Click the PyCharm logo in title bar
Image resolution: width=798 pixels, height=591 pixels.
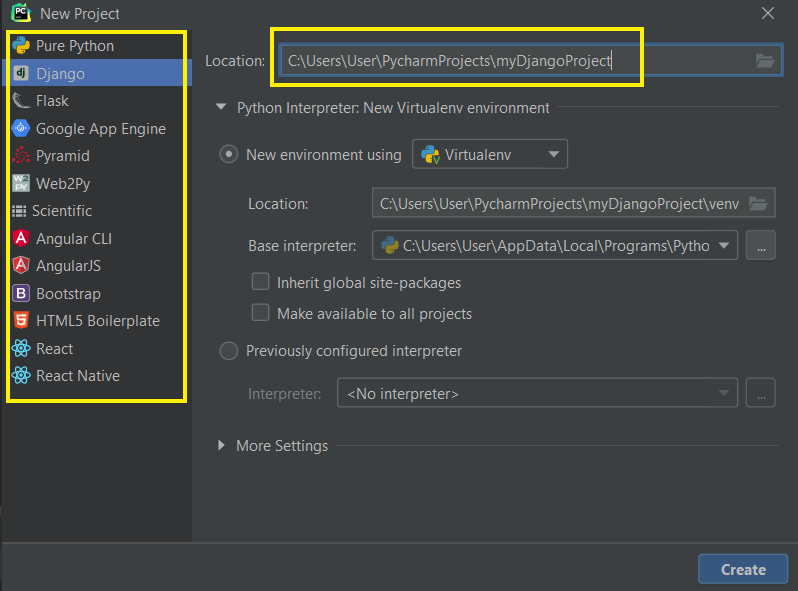[20, 13]
